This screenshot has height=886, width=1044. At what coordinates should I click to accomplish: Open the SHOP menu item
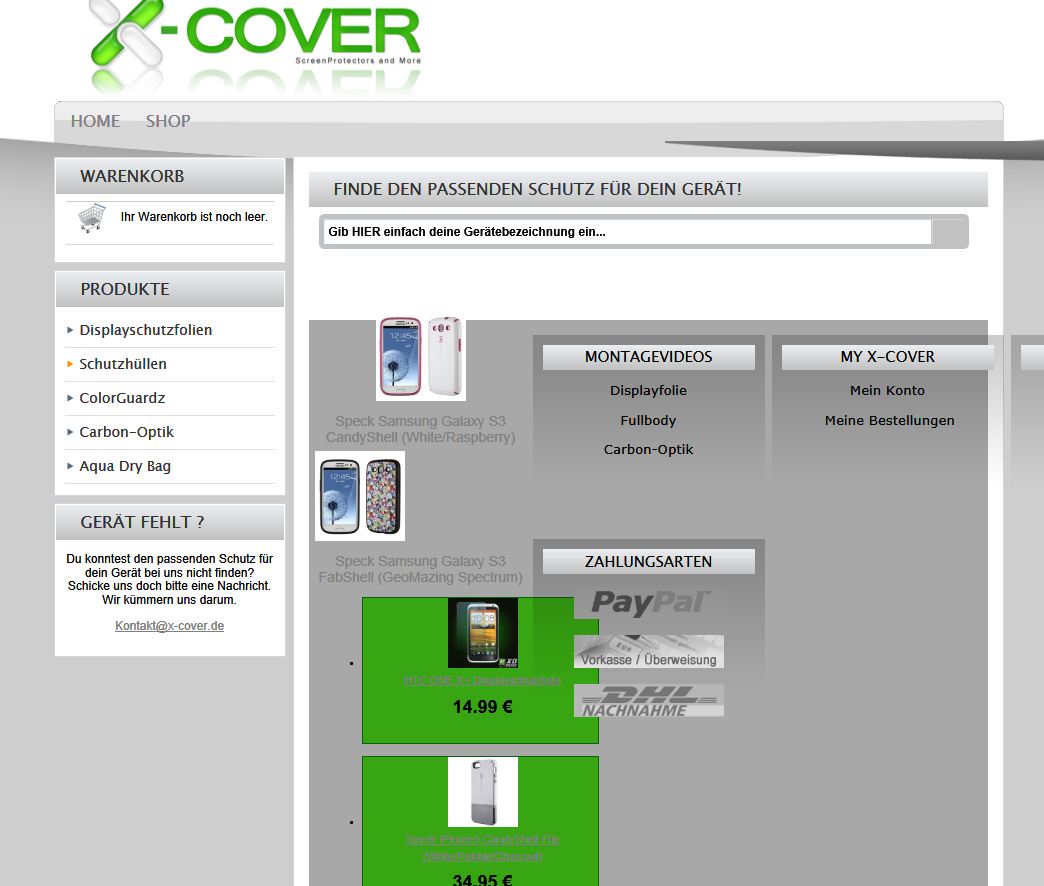[x=168, y=121]
